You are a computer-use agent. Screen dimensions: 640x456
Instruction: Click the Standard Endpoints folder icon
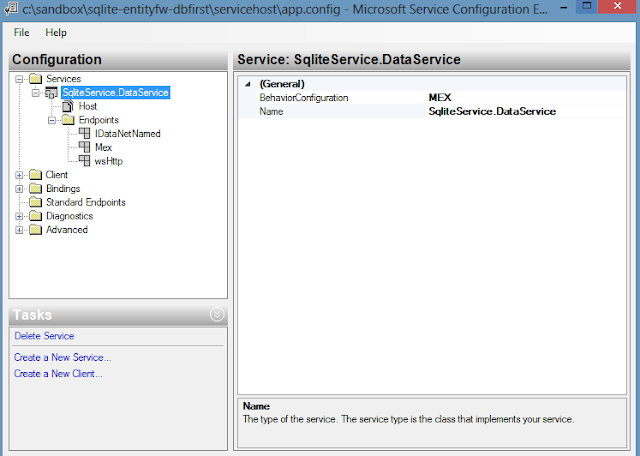pos(36,202)
